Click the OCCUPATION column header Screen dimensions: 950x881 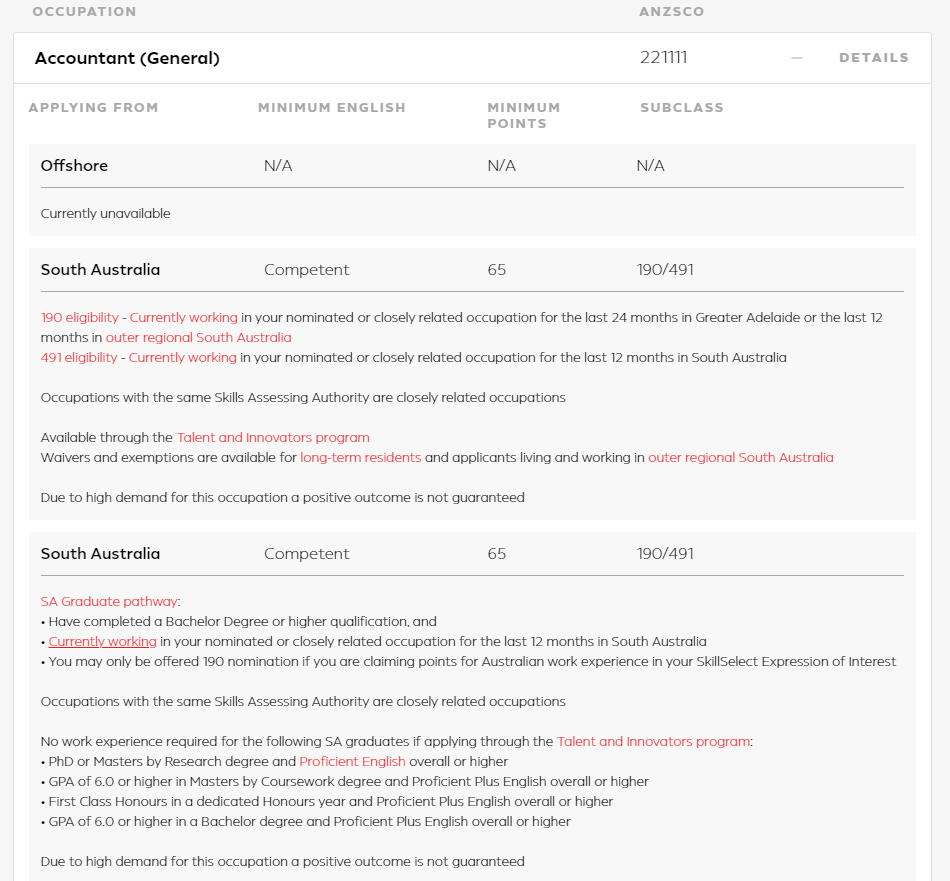pos(84,12)
